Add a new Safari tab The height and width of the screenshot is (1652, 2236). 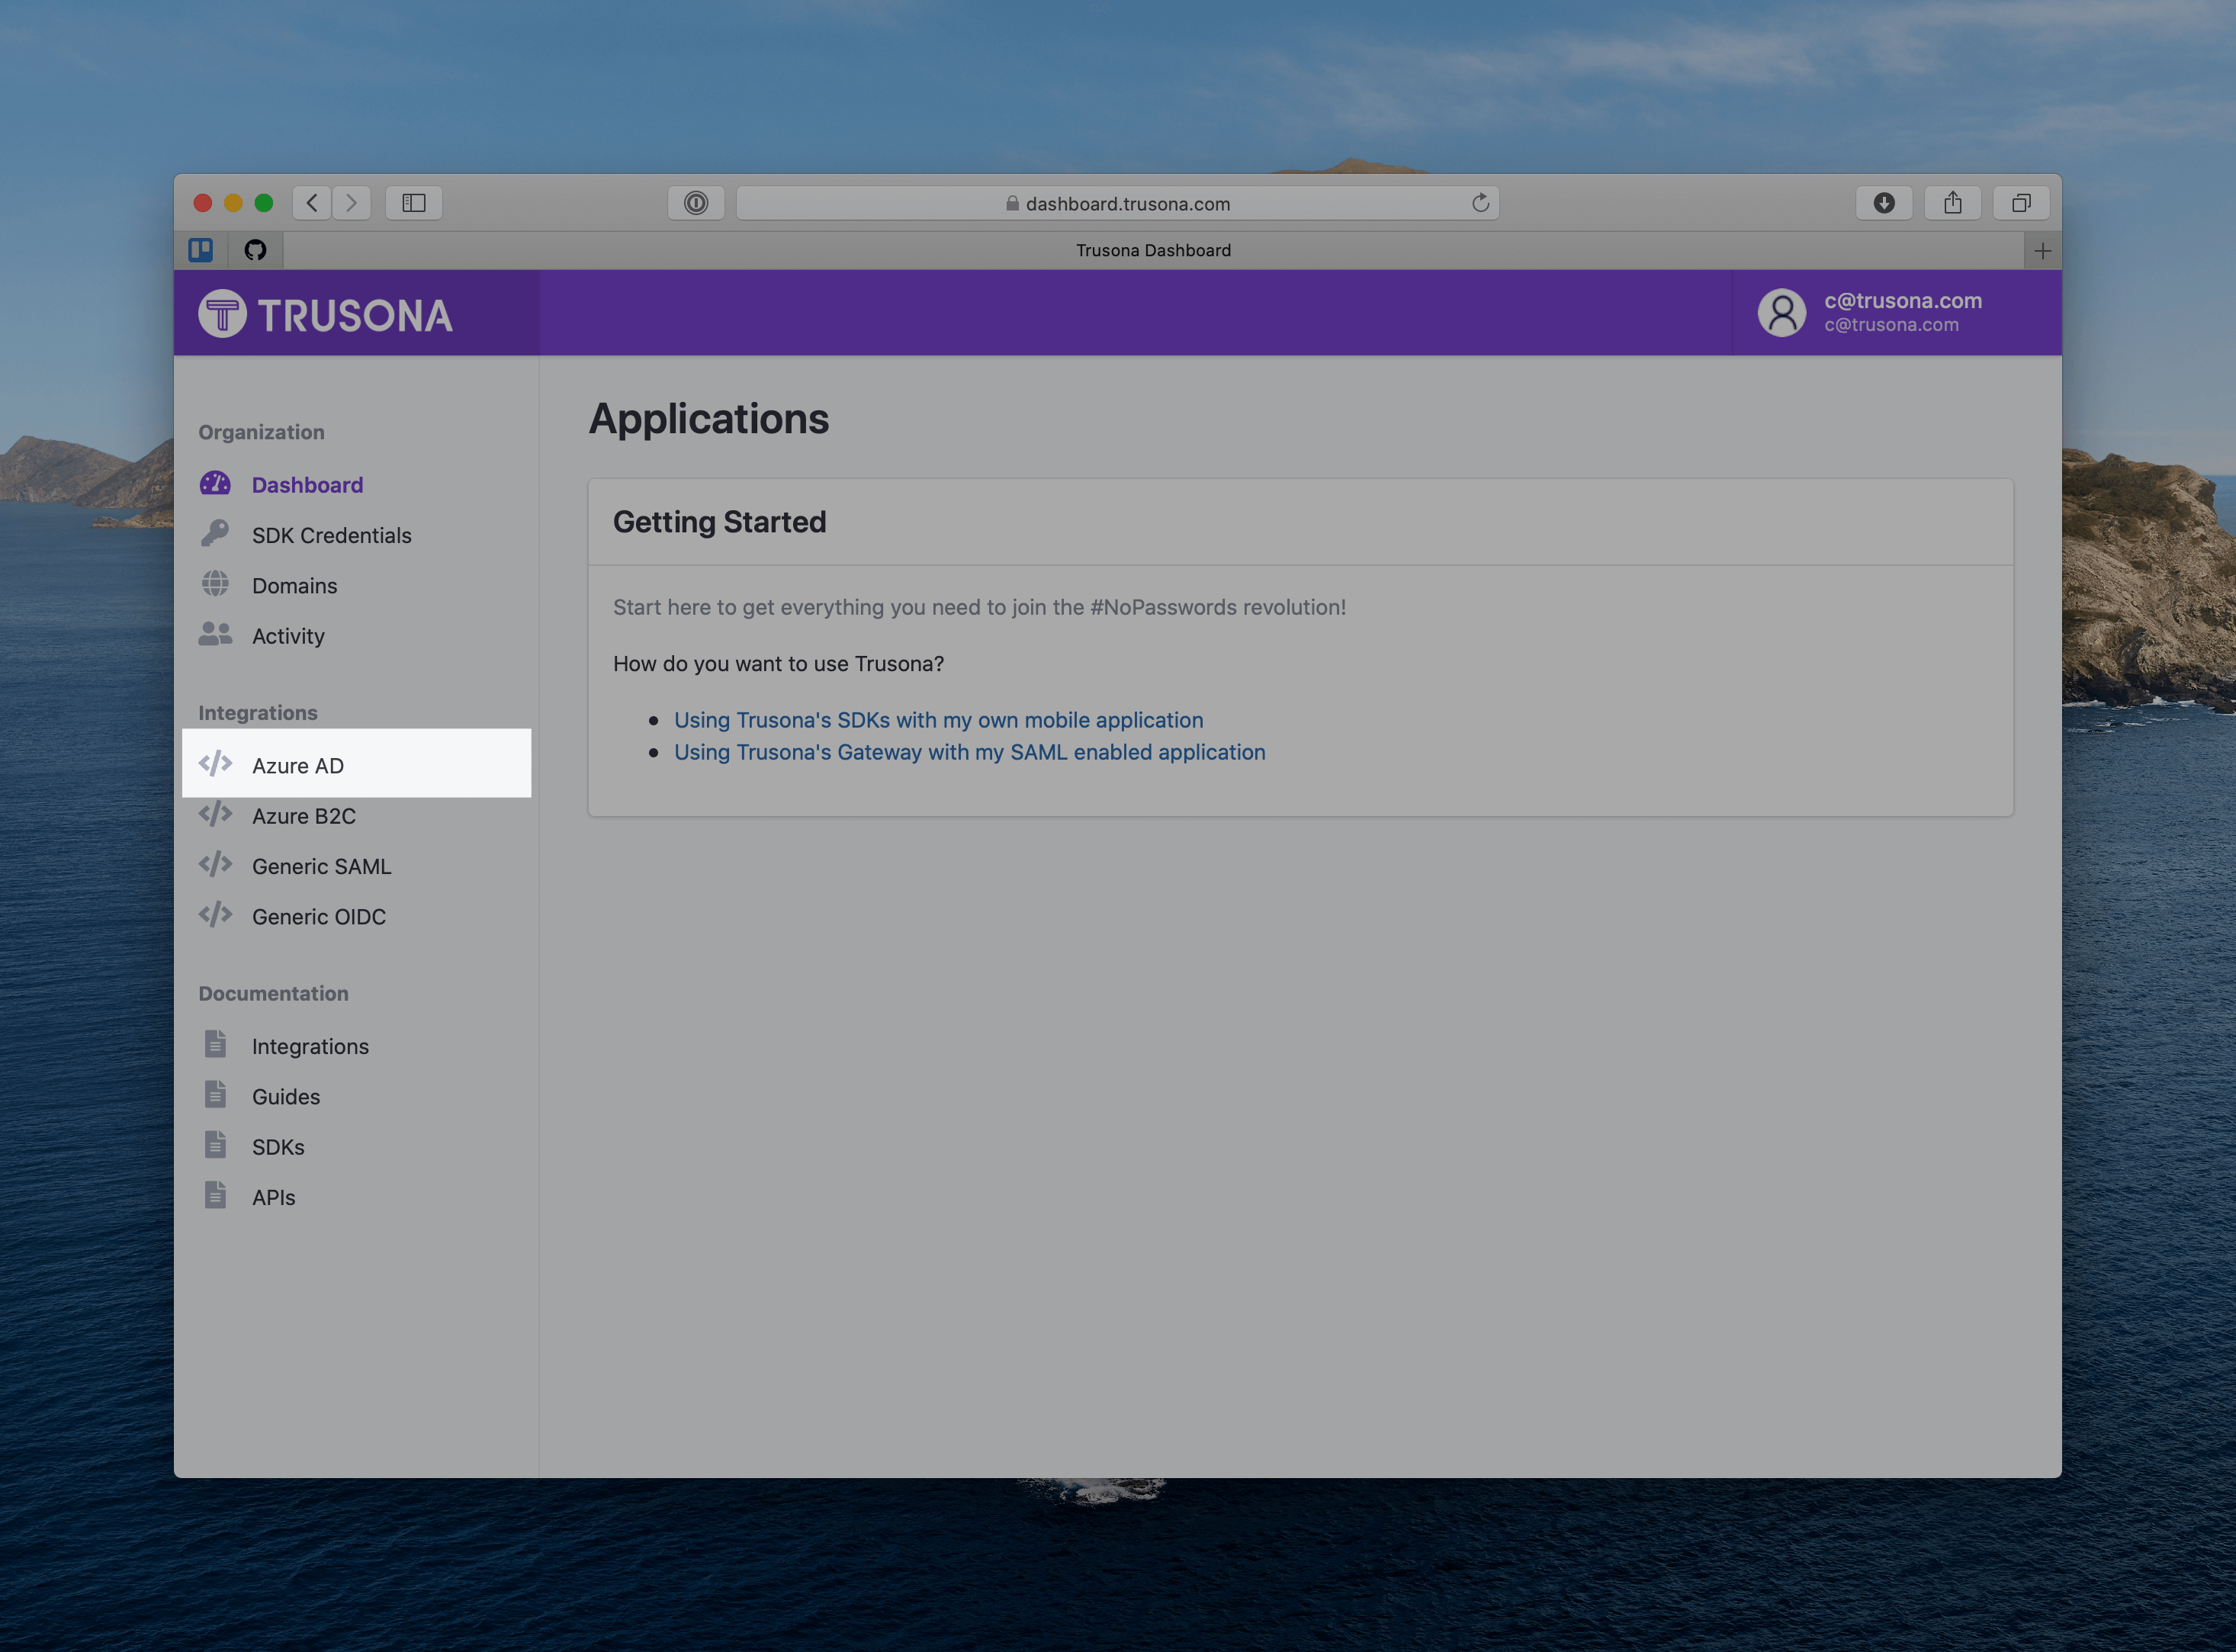click(2042, 251)
